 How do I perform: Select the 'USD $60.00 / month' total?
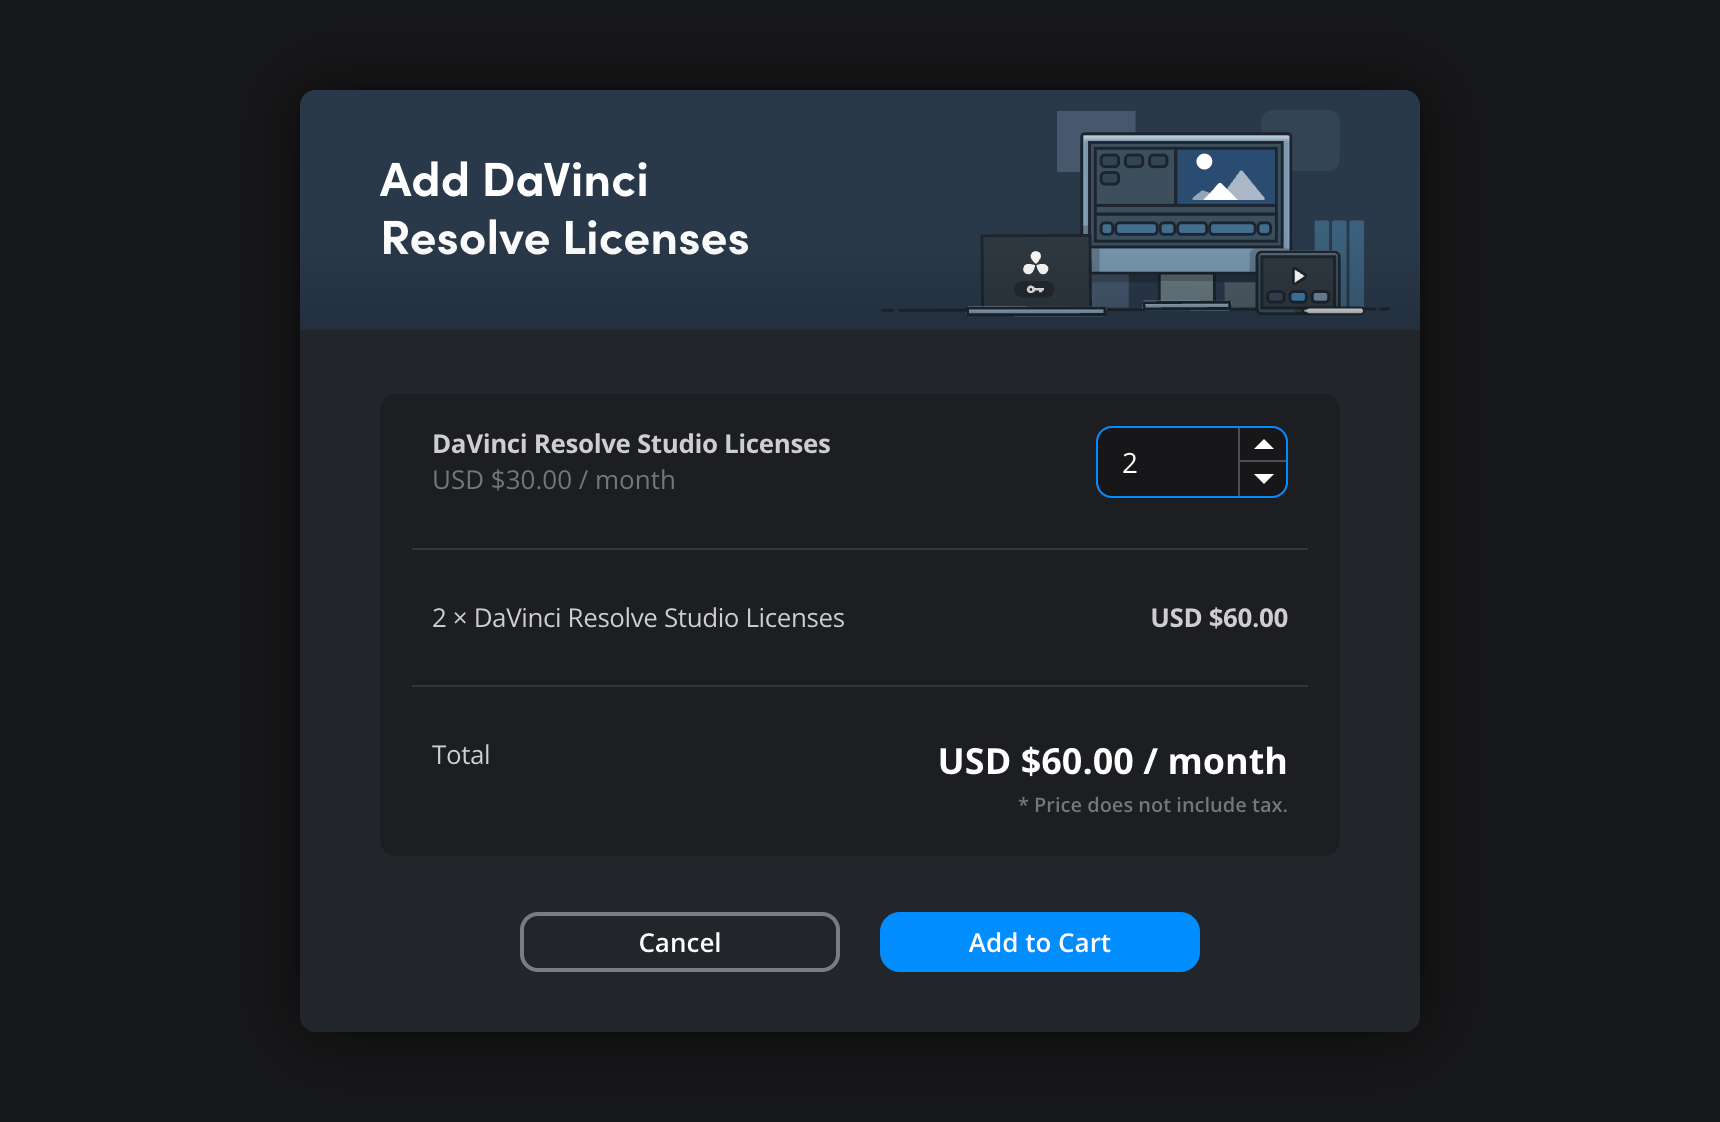pyautogui.click(x=1112, y=761)
